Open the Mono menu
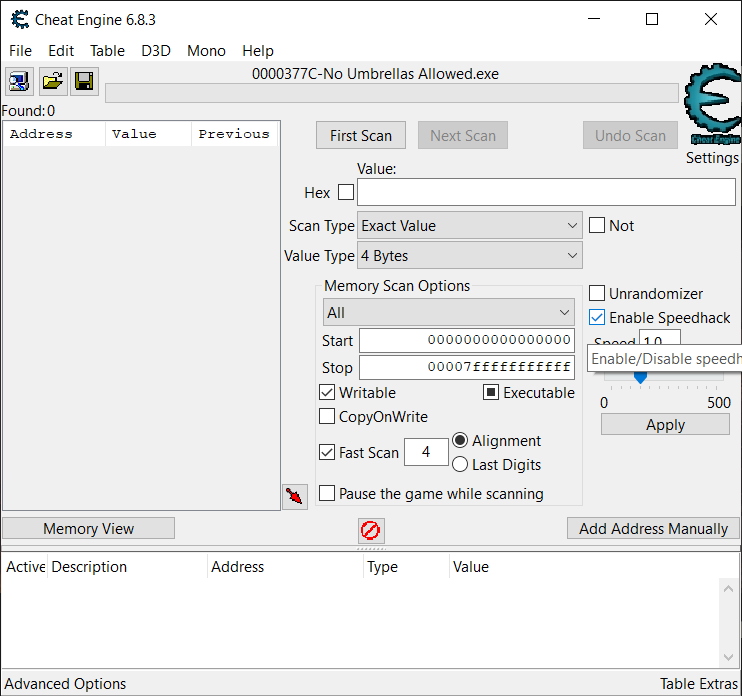742x696 pixels. (206, 51)
